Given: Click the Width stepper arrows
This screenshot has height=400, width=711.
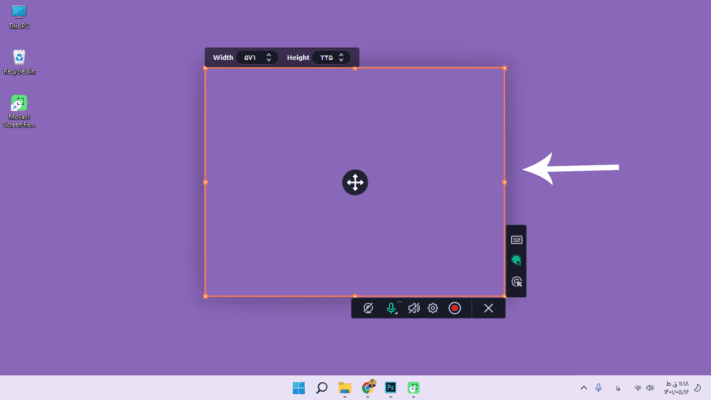Looking at the screenshot, I should click(x=269, y=58).
